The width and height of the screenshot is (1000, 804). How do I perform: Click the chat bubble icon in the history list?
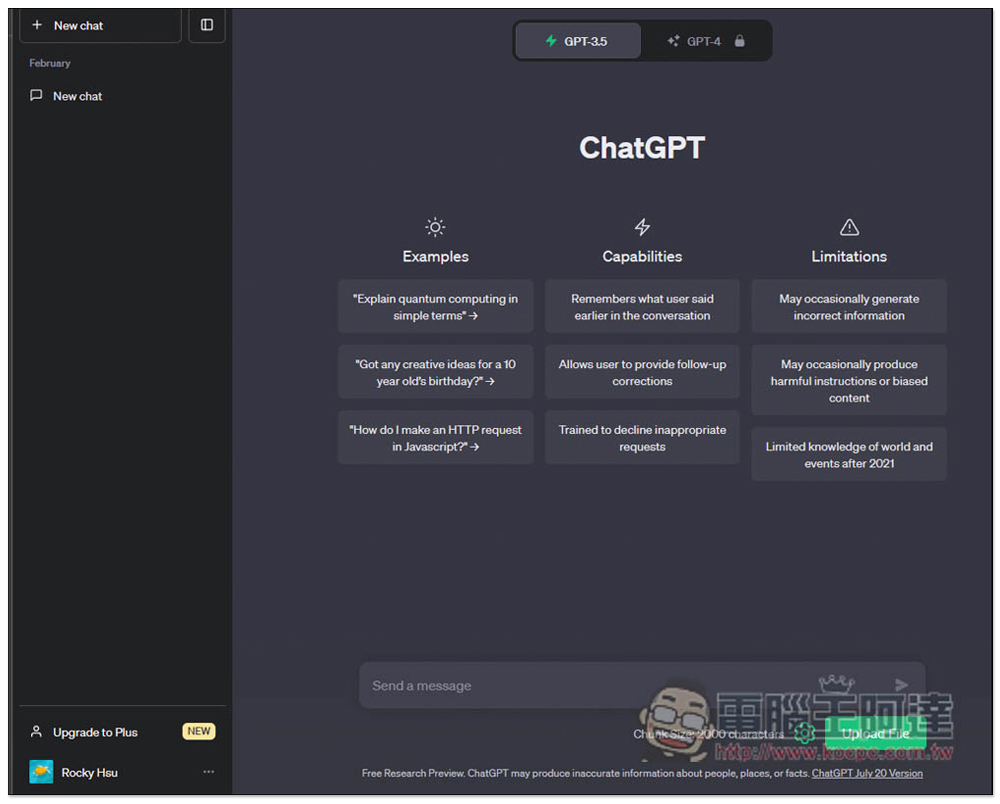coord(36,96)
